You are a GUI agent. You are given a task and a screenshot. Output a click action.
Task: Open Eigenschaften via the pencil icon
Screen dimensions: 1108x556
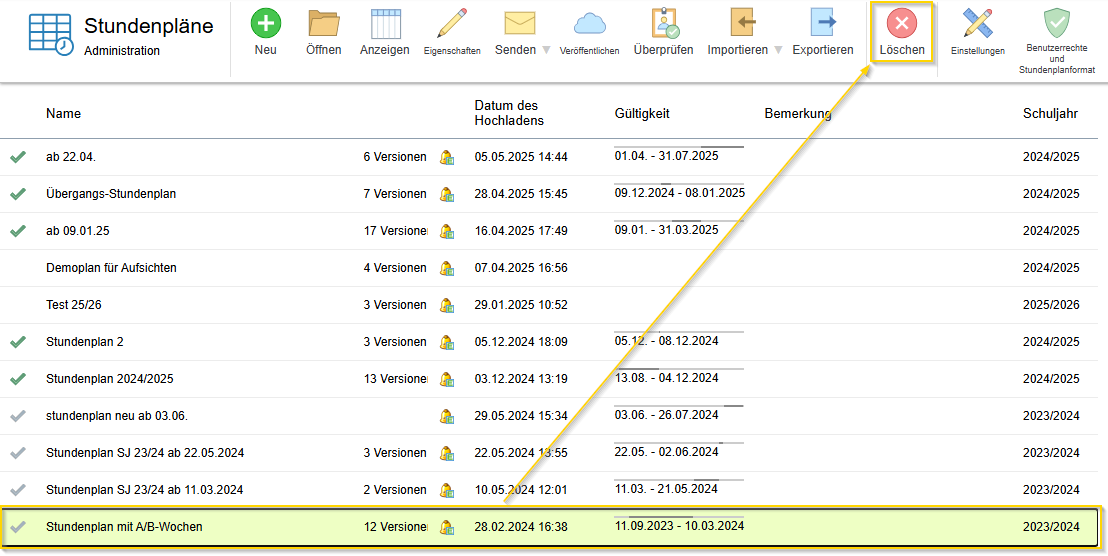click(x=452, y=23)
